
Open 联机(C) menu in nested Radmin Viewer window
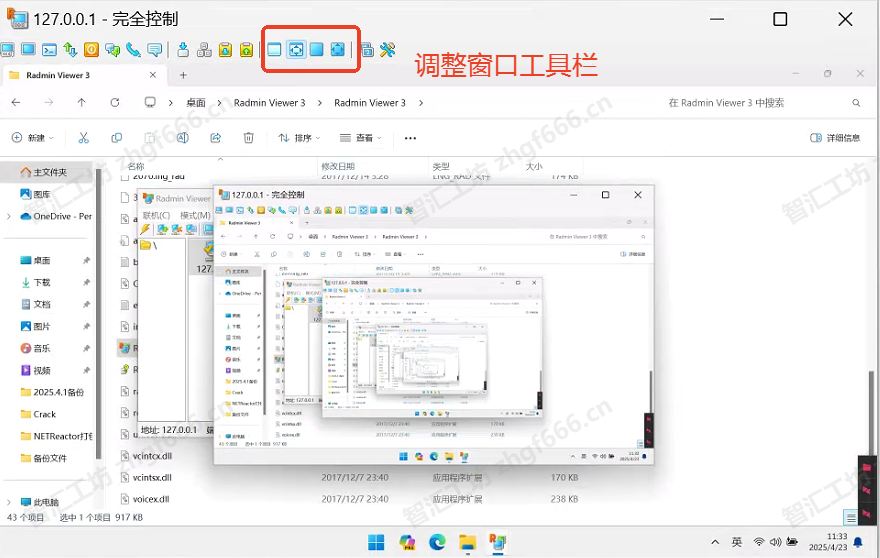click(156, 215)
